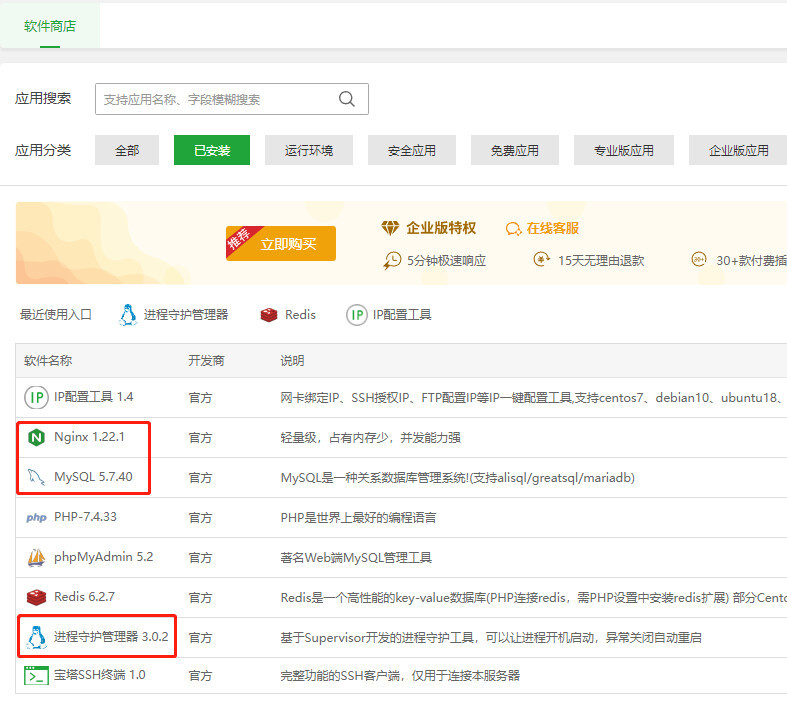Click the 企业版特权 banner heading
This screenshot has height=719, width=787.
point(441,228)
